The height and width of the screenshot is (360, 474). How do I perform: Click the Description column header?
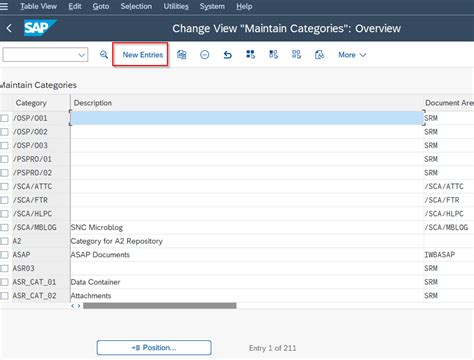(x=247, y=103)
